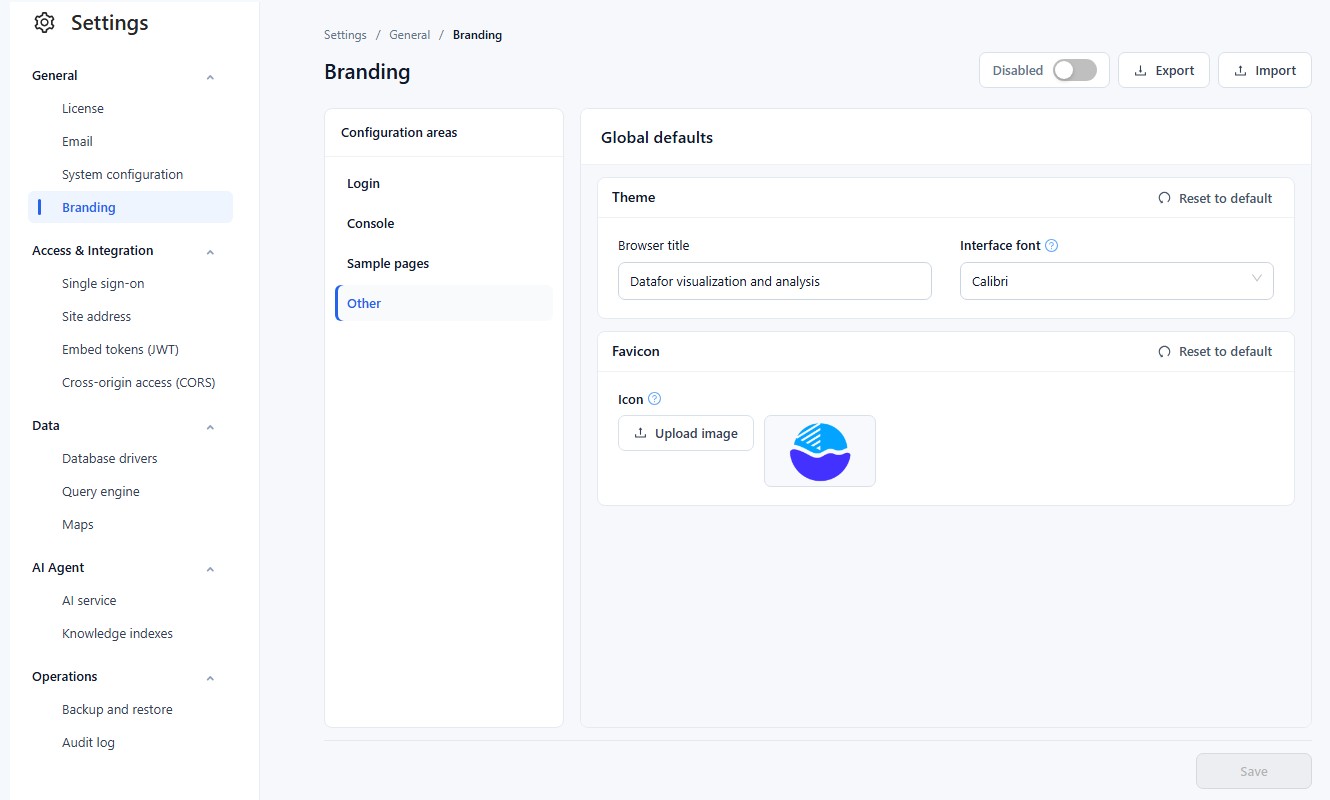
Task: Click the Save button
Action: click(x=1254, y=771)
